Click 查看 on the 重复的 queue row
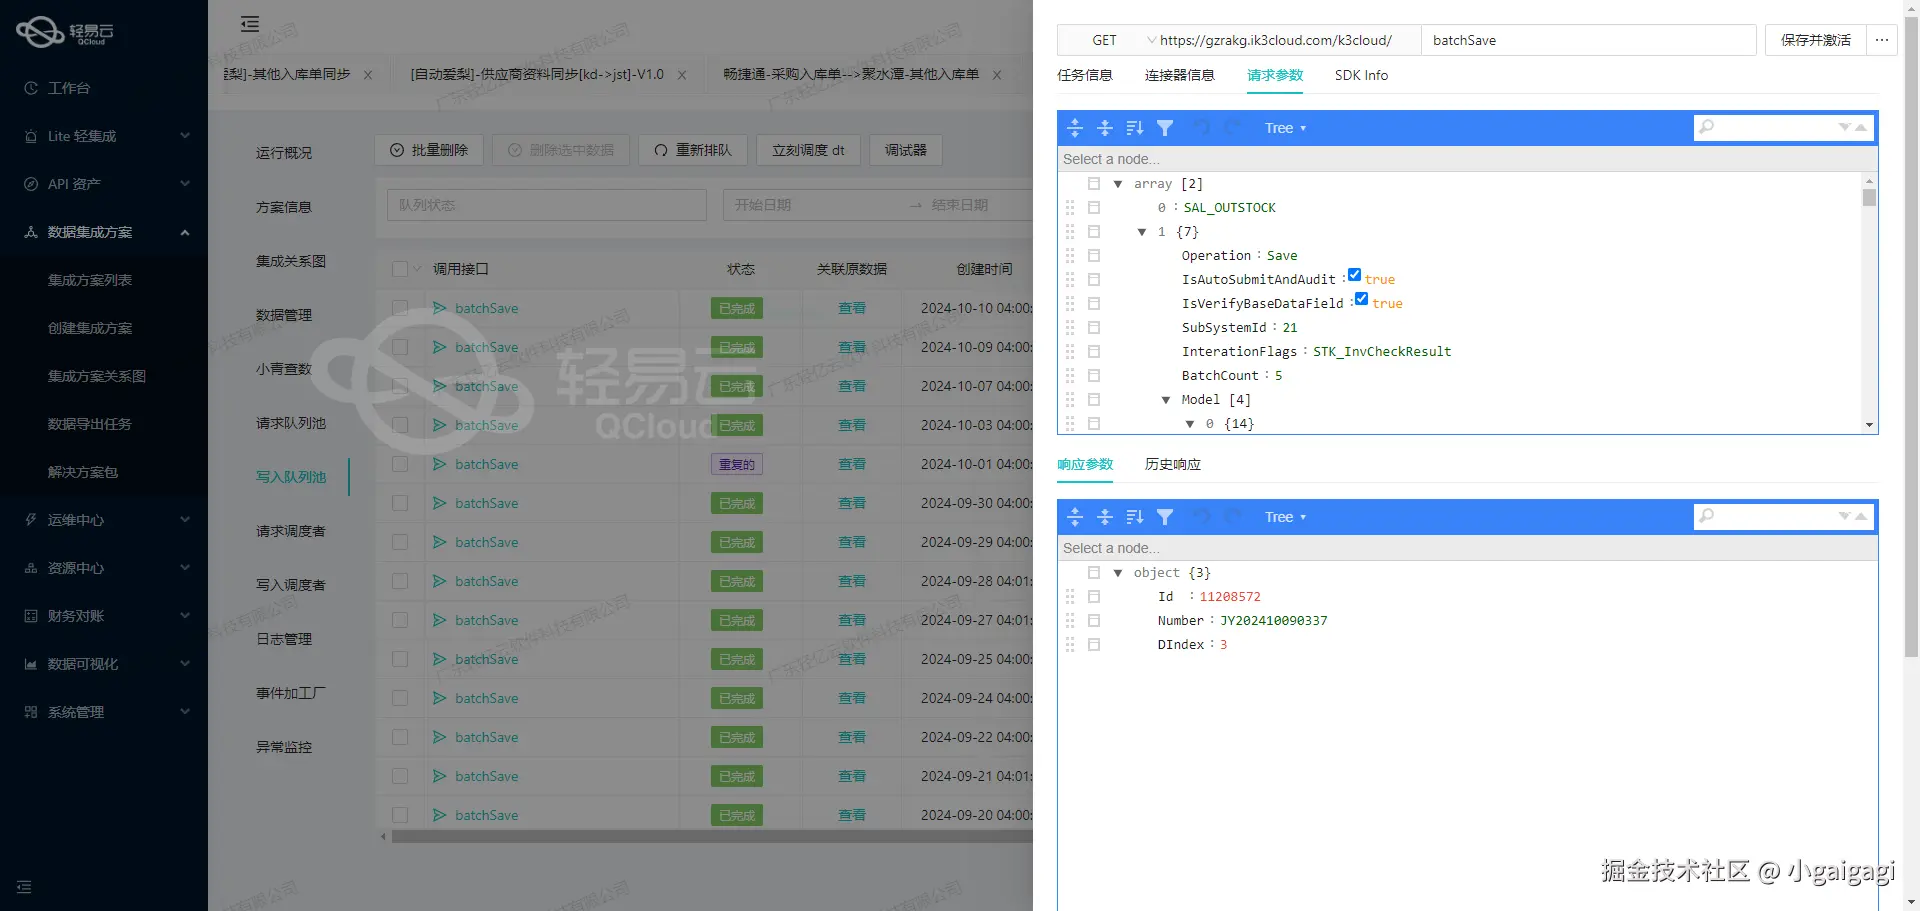 click(x=851, y=464)
